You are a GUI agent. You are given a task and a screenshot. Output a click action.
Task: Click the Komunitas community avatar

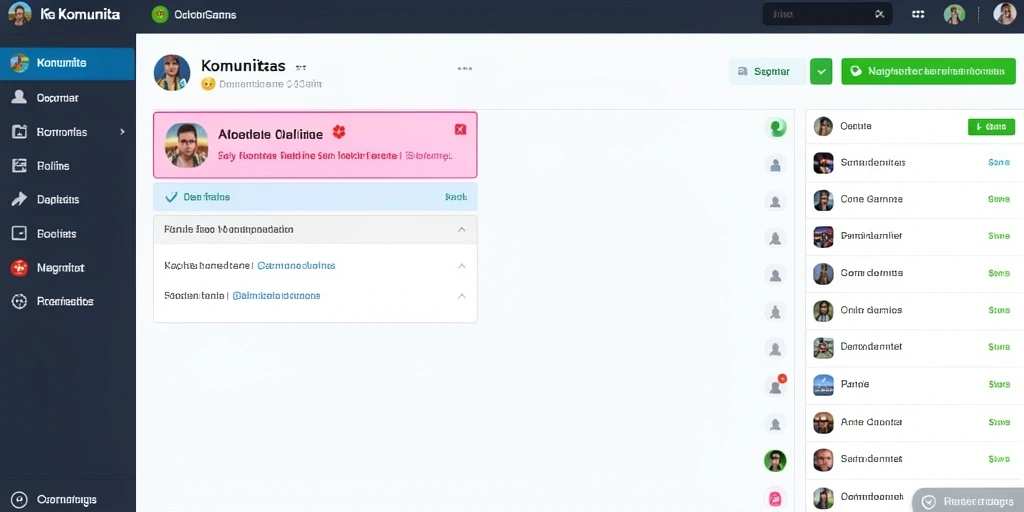172,72
